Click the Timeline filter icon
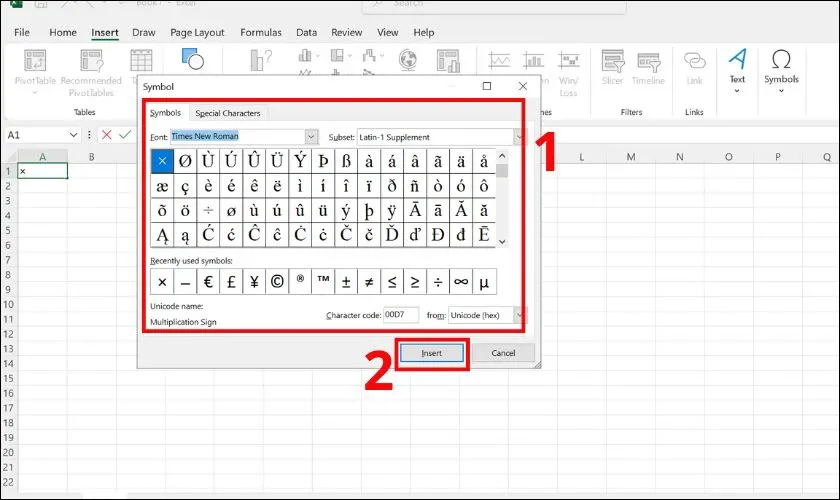840x500 pixels. (x=648, y=64)
